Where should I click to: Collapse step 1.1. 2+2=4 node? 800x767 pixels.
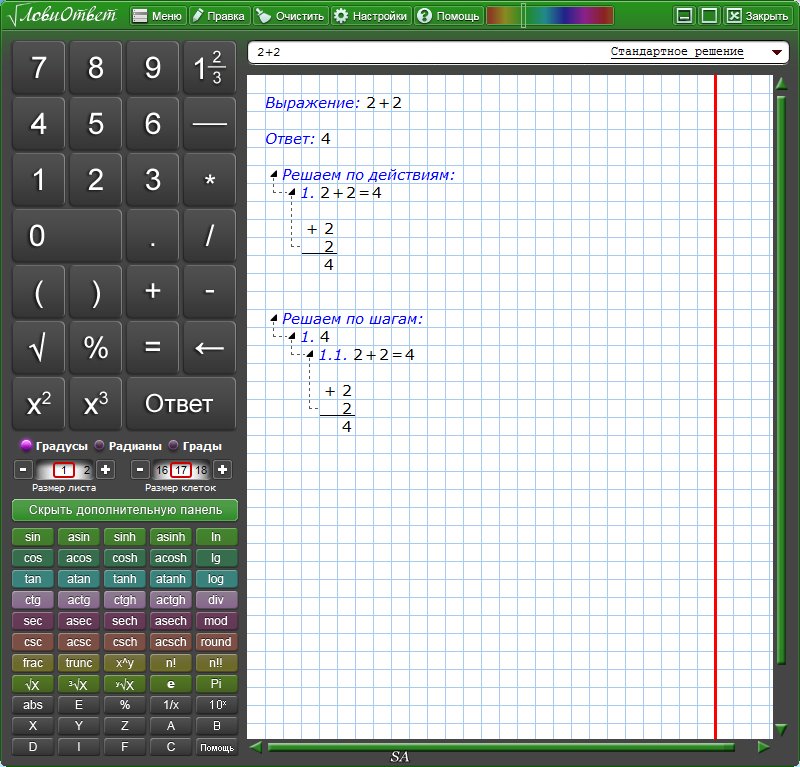pyautogui.click(x=310, y=354)
